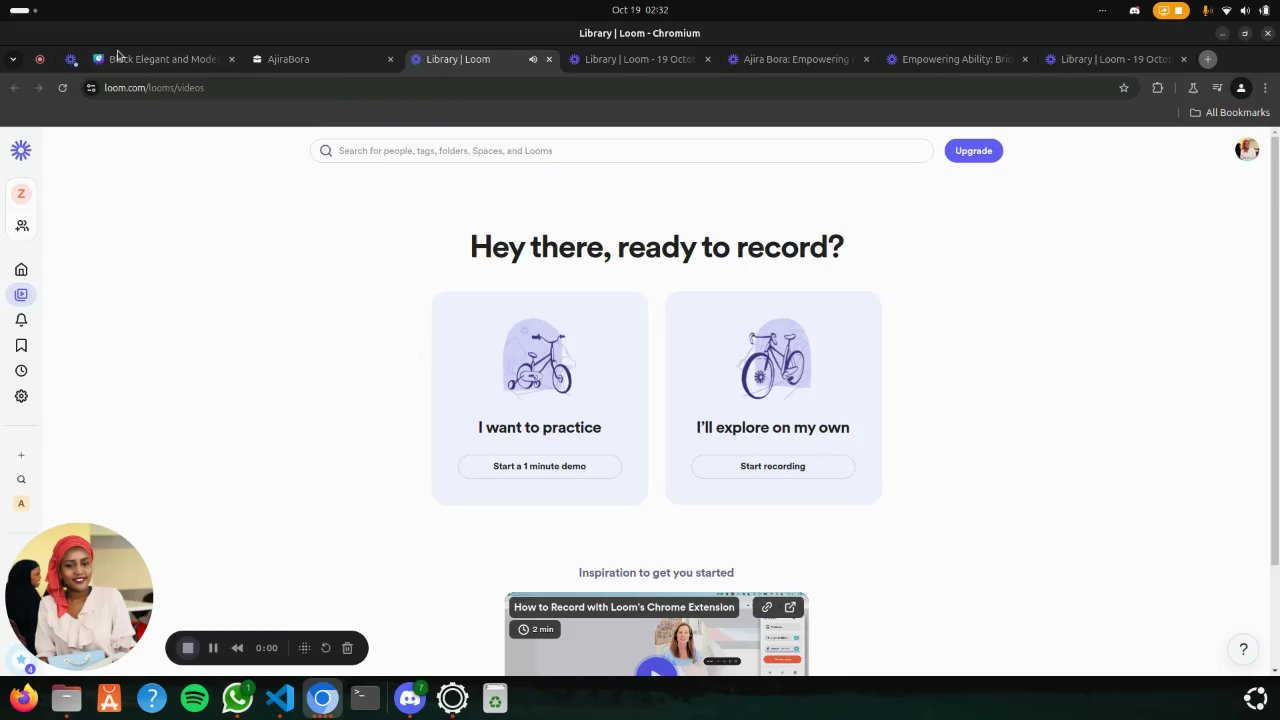Open first Library | Loom - 19 October tab
The height and width of the screenshot is (720, 1280).
point(639,59)
